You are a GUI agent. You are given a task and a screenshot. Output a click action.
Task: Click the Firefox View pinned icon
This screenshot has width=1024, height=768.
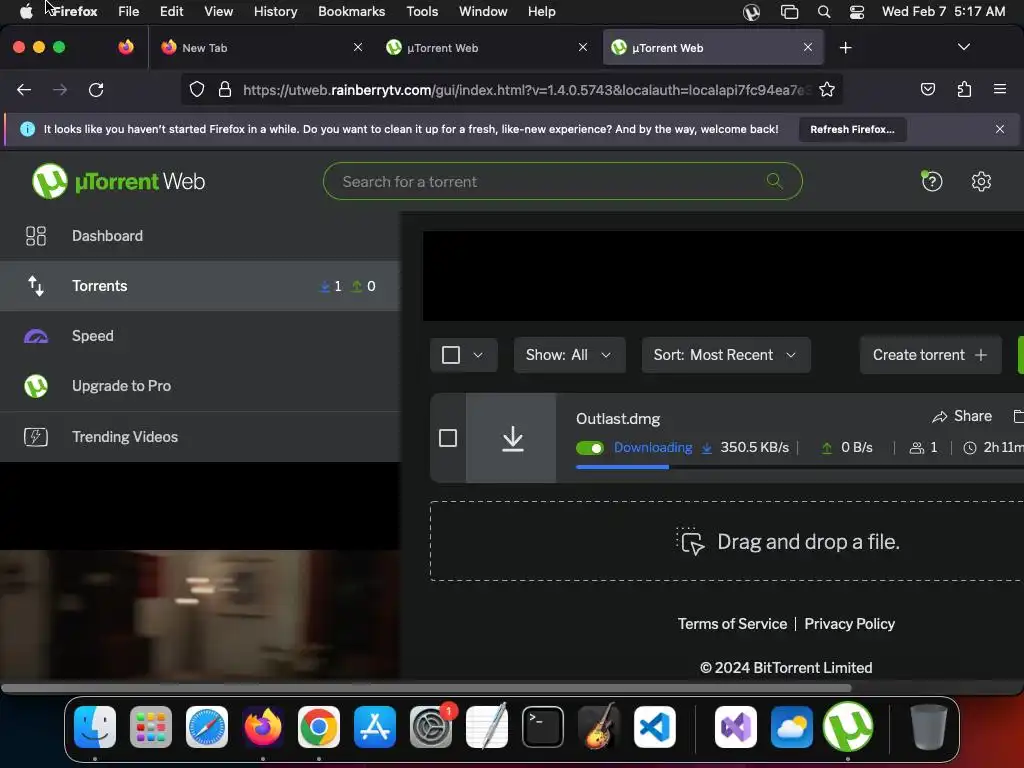click(x=126, y=47)
